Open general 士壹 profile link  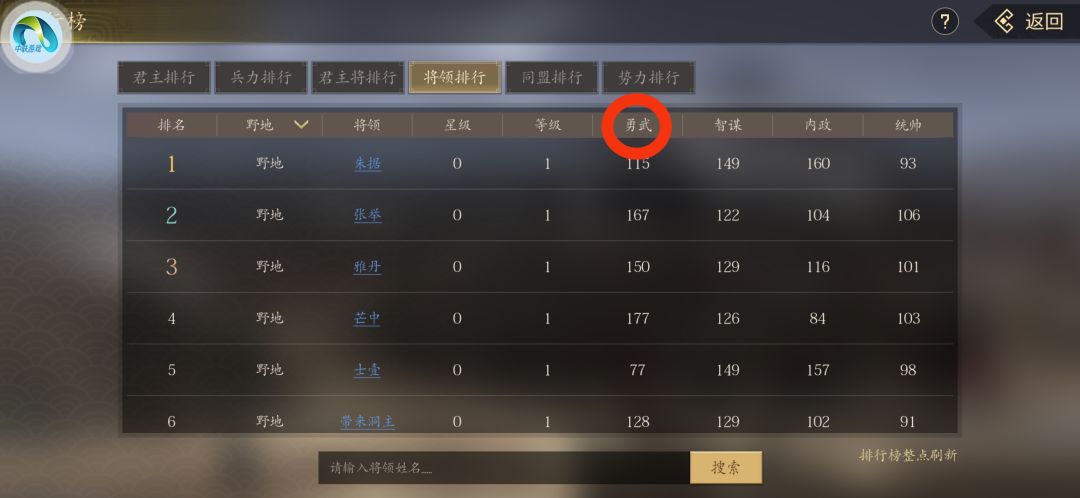pos(367,371)
